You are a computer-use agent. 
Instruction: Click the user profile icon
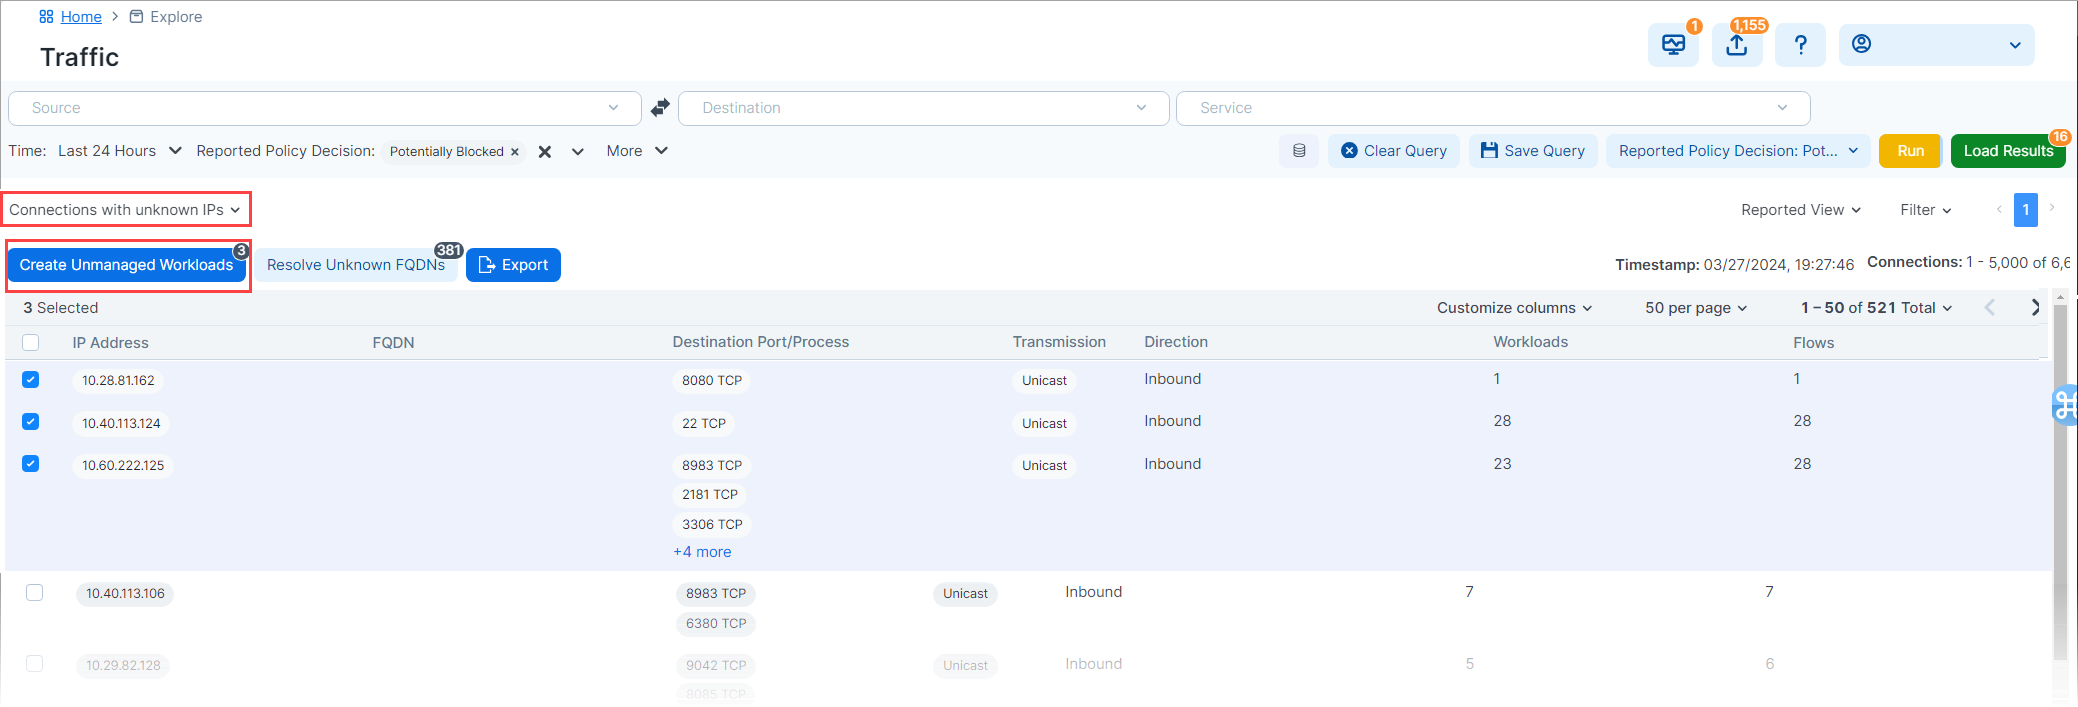[1861, 44]
